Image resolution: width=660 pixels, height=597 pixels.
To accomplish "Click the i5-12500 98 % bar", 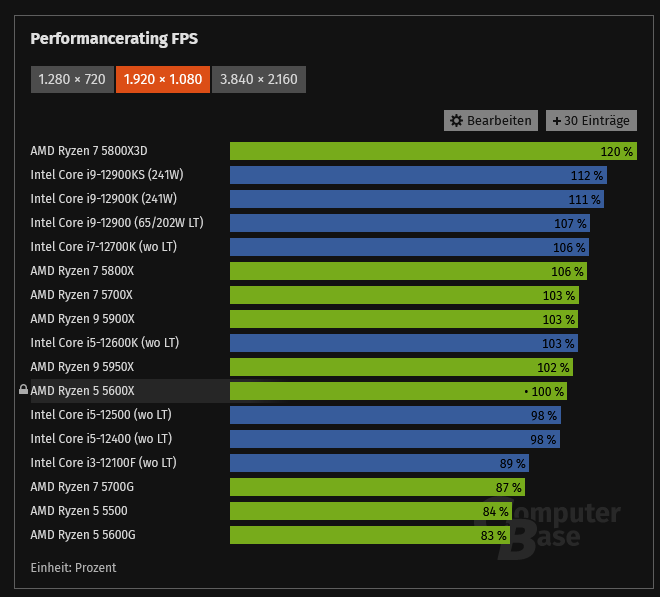I will pyautogui.click(x=395, y=415).
